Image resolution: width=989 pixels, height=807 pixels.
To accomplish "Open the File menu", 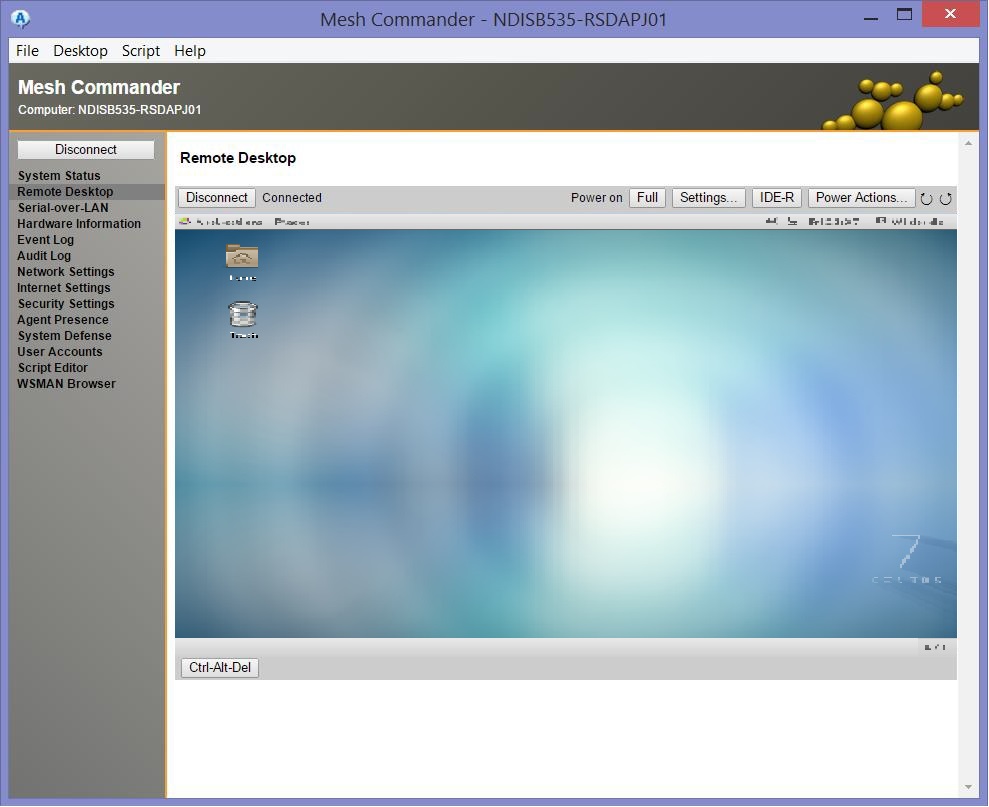I will point(27,50).
